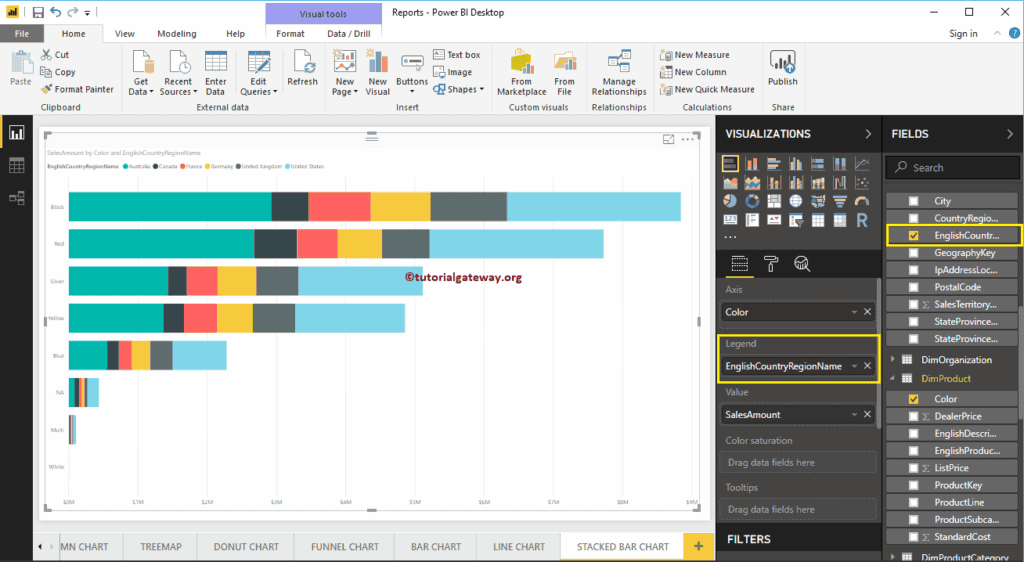Pick the pie chart visualization
This screenshot has width=1024, height=562.
pos(730,202)
